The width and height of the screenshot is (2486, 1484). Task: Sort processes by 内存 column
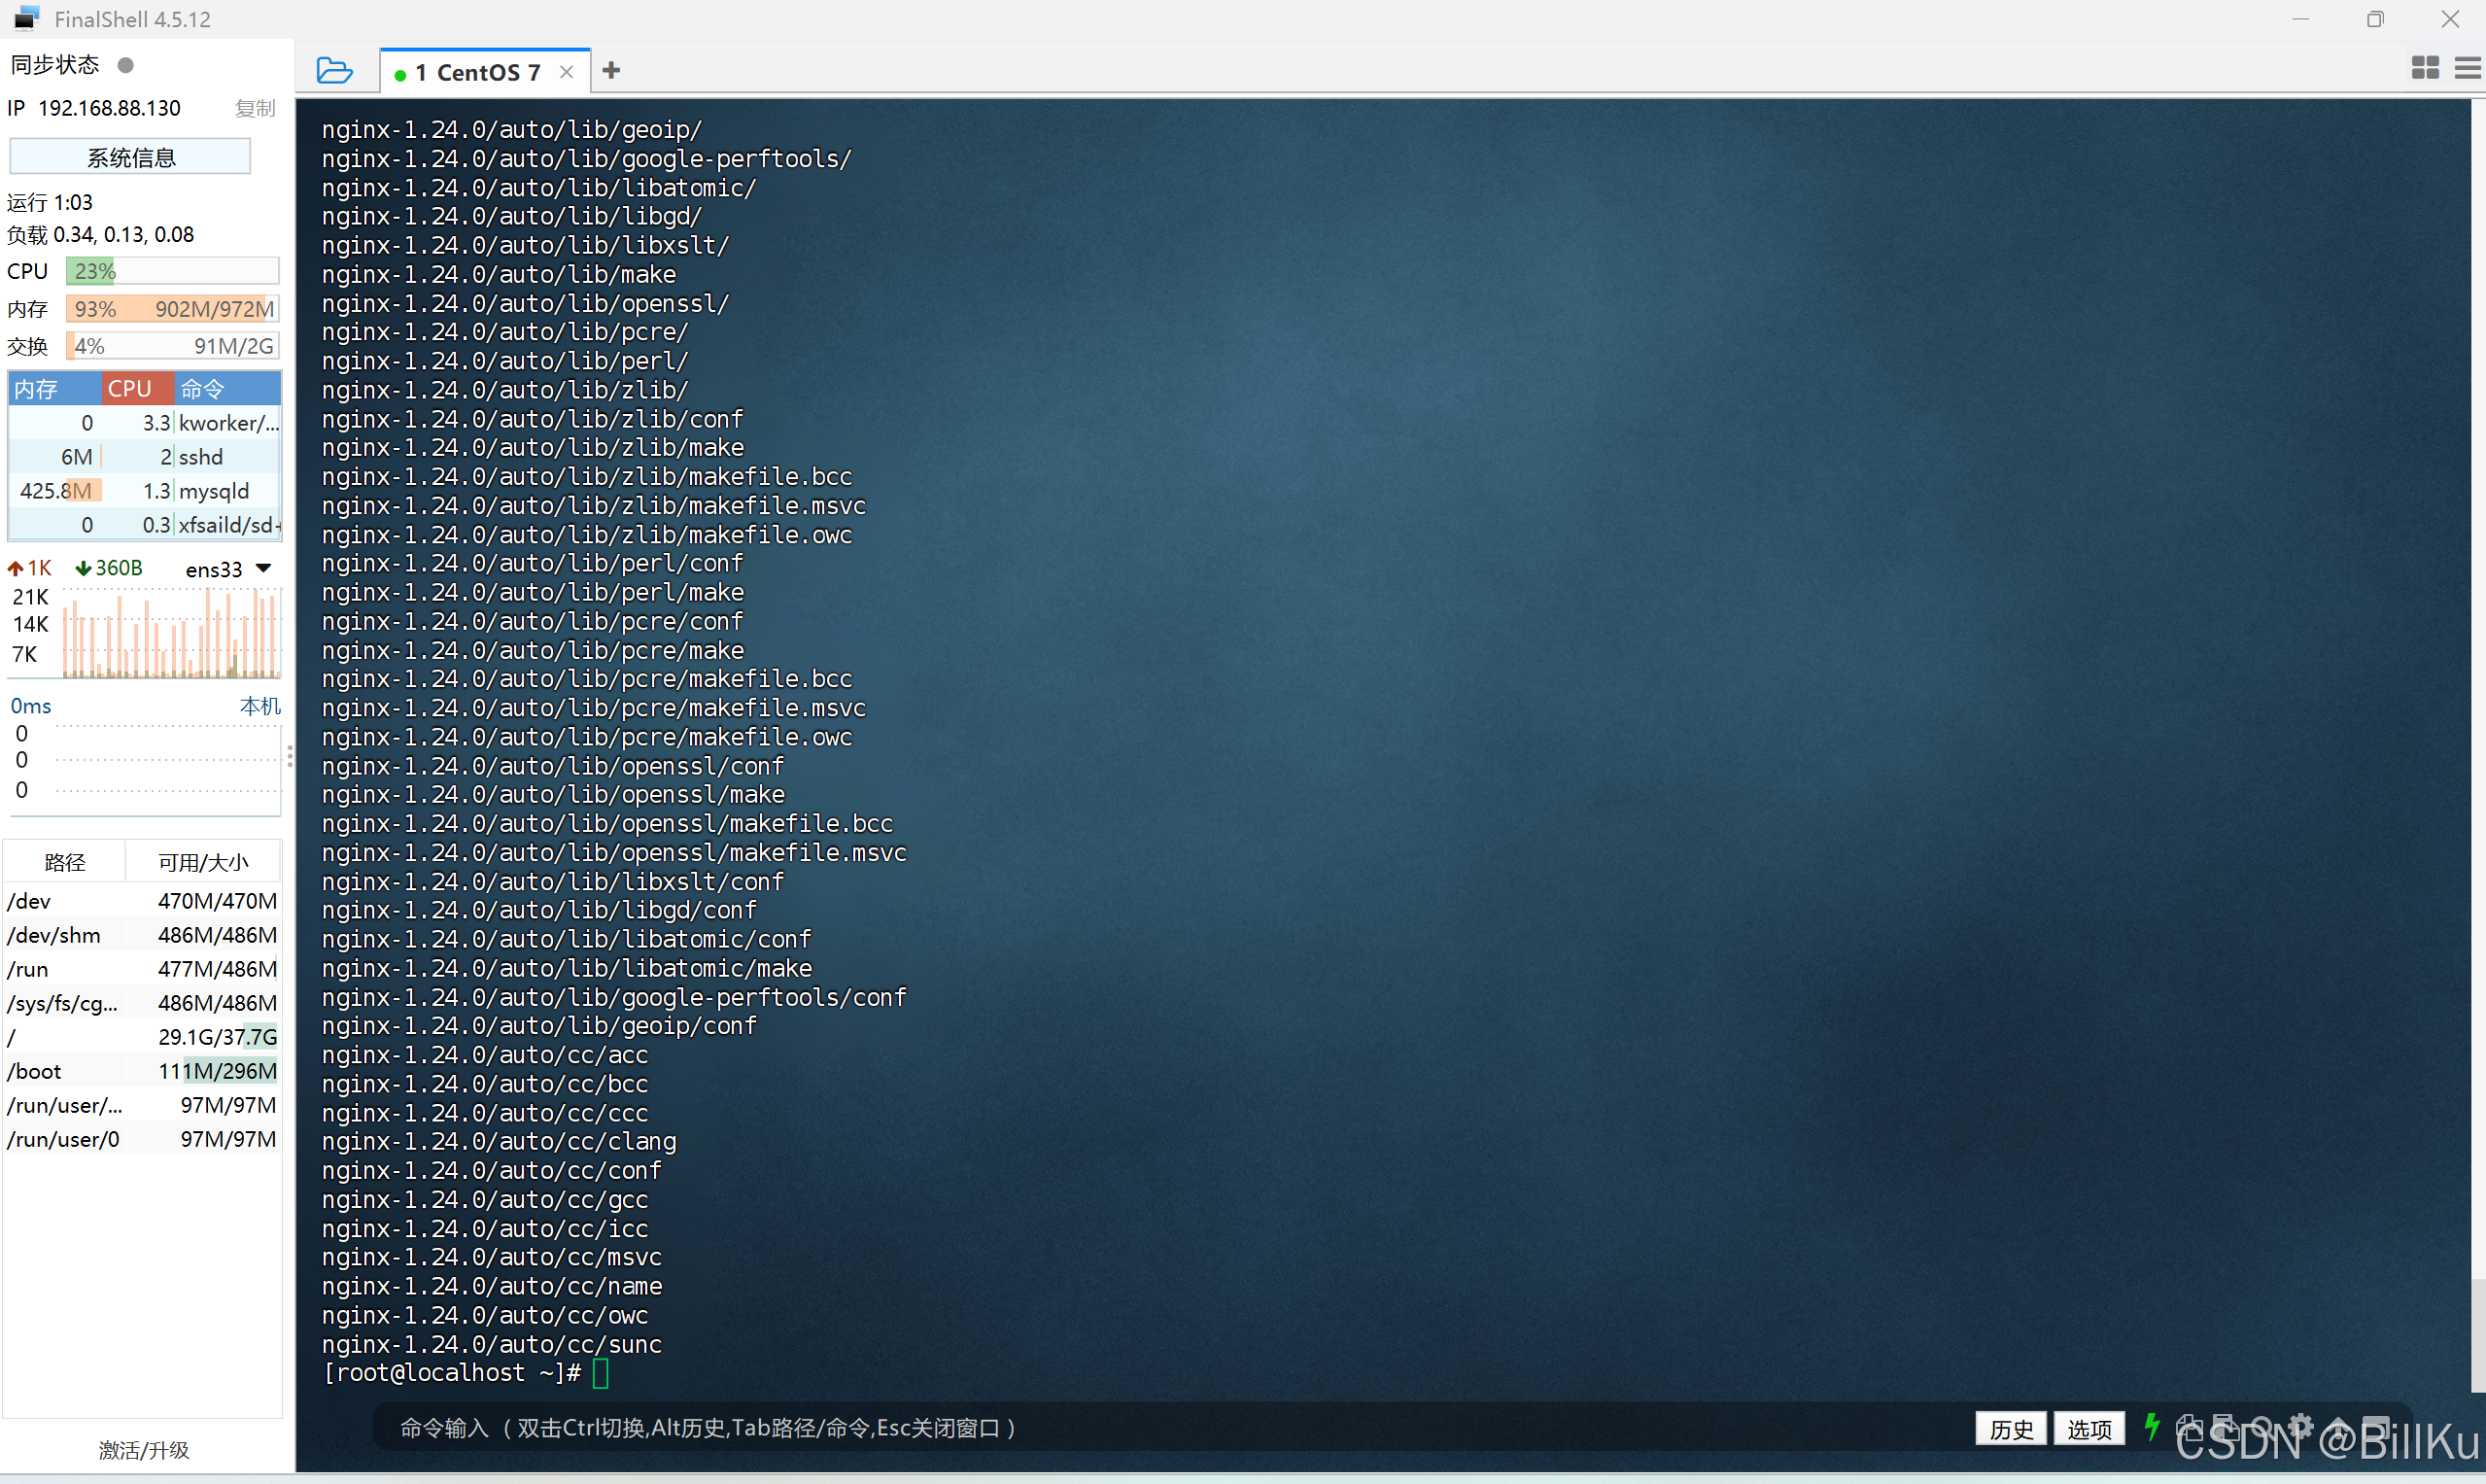(x=54, y=388)
